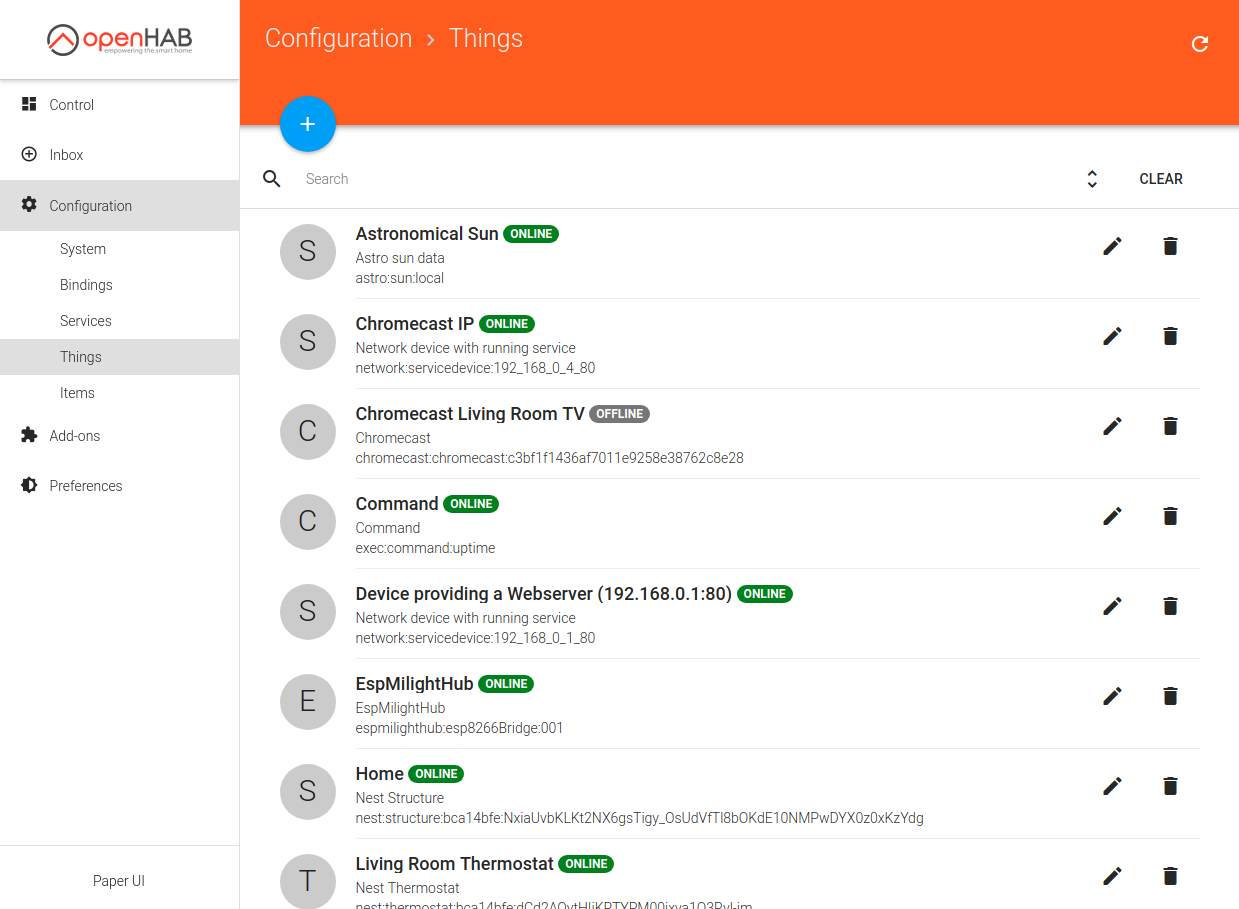Image resolution: width=1239 pixels, height=909 pixels.
Task: Expand the Configuration menu
Action: pos(91,205)
